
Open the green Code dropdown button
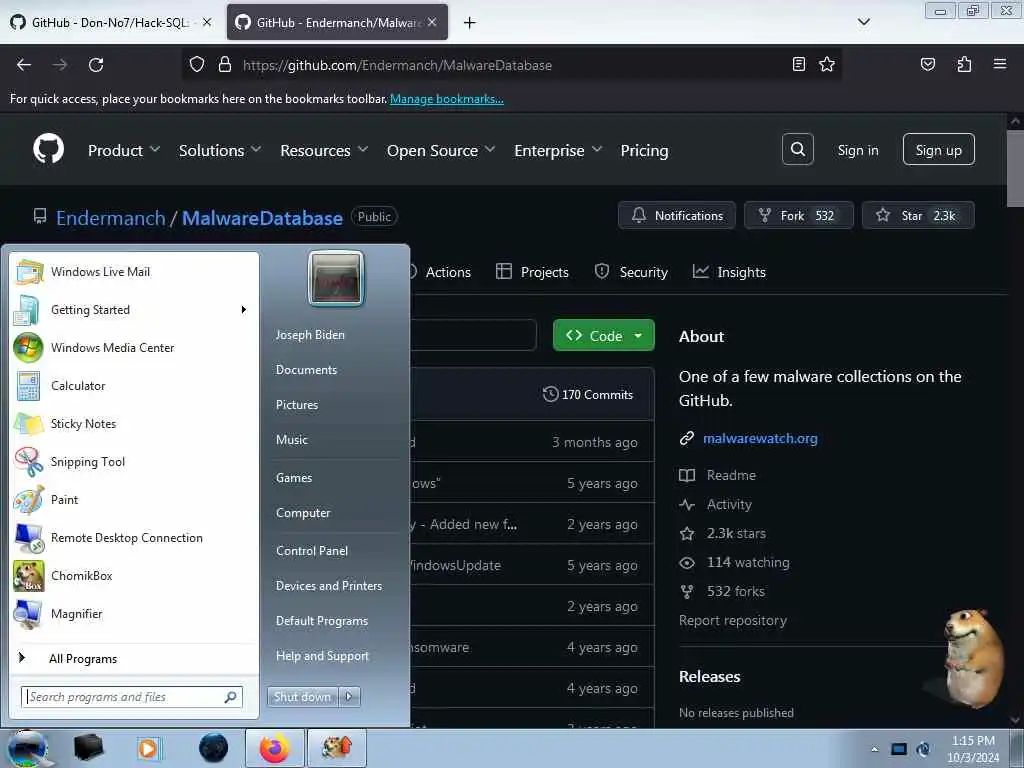click(603, 335)
